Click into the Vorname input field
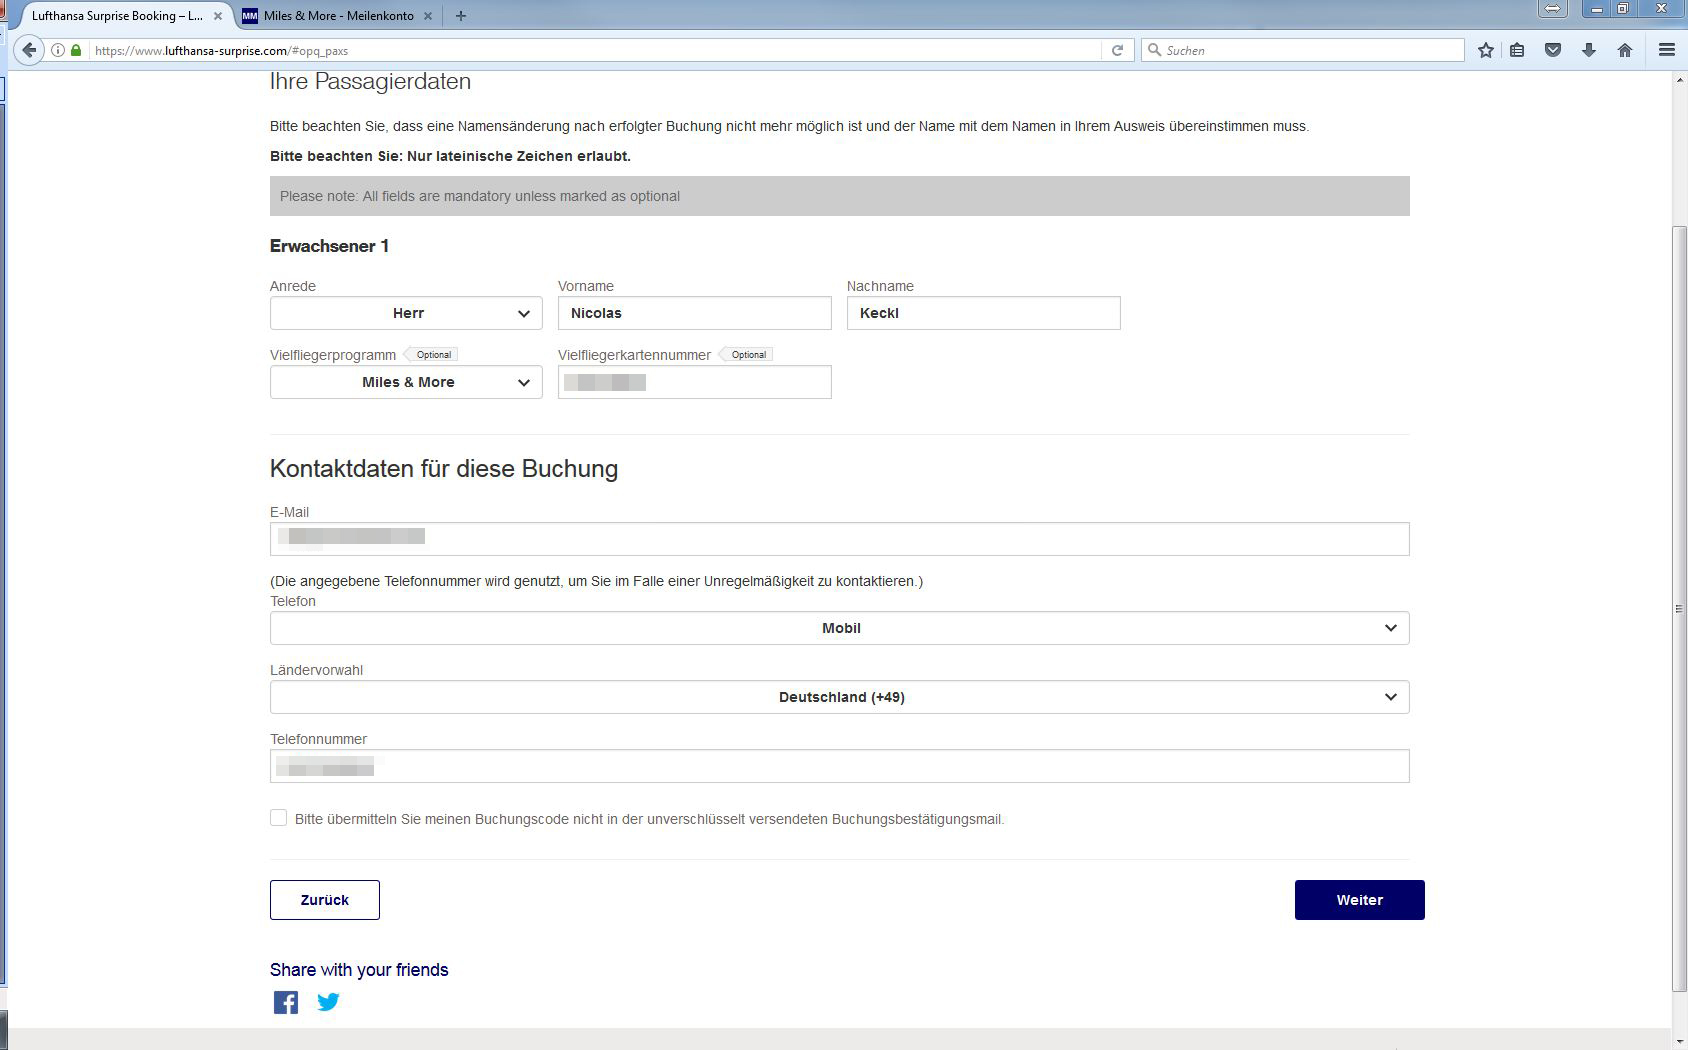 coord(694,313)
